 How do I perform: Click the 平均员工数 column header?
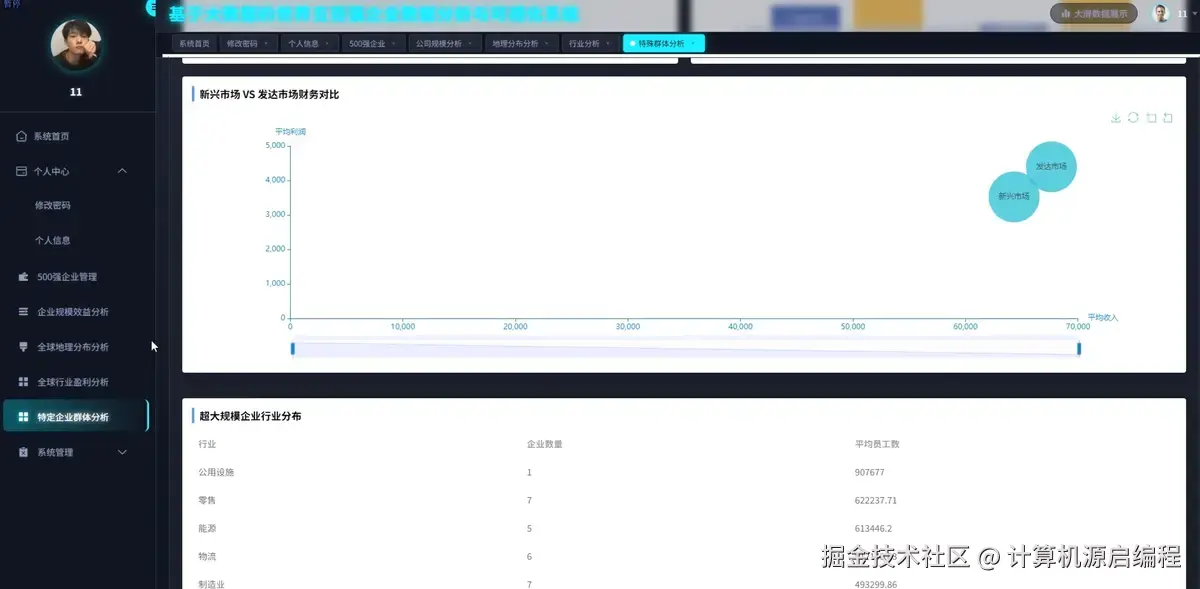(877, 444)
